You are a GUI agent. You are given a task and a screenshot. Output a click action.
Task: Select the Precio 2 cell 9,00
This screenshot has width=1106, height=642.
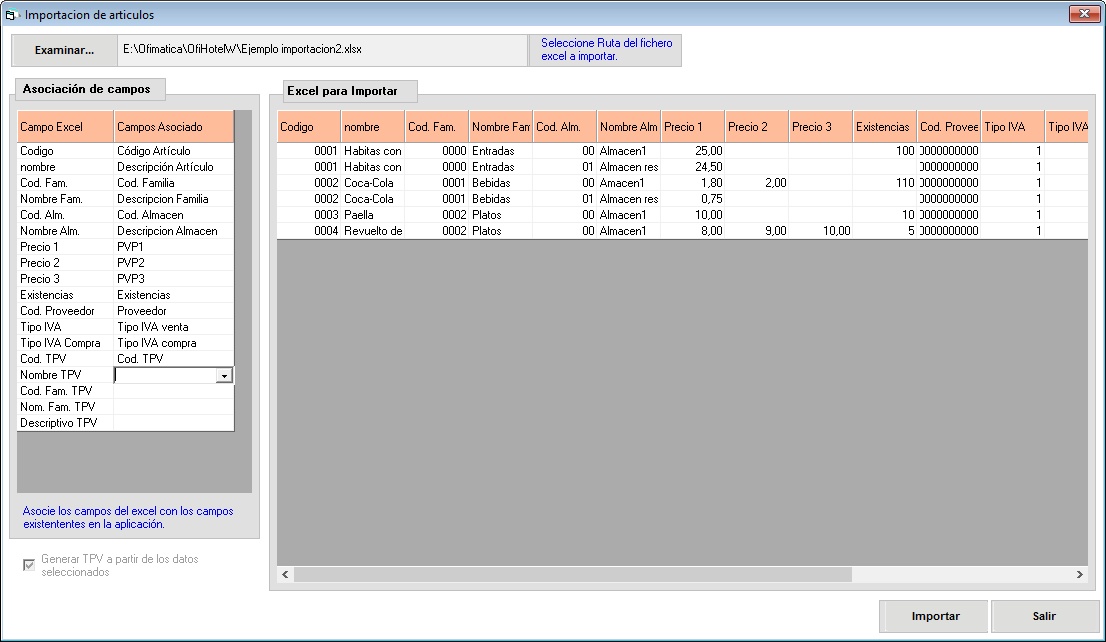(757, 231)
